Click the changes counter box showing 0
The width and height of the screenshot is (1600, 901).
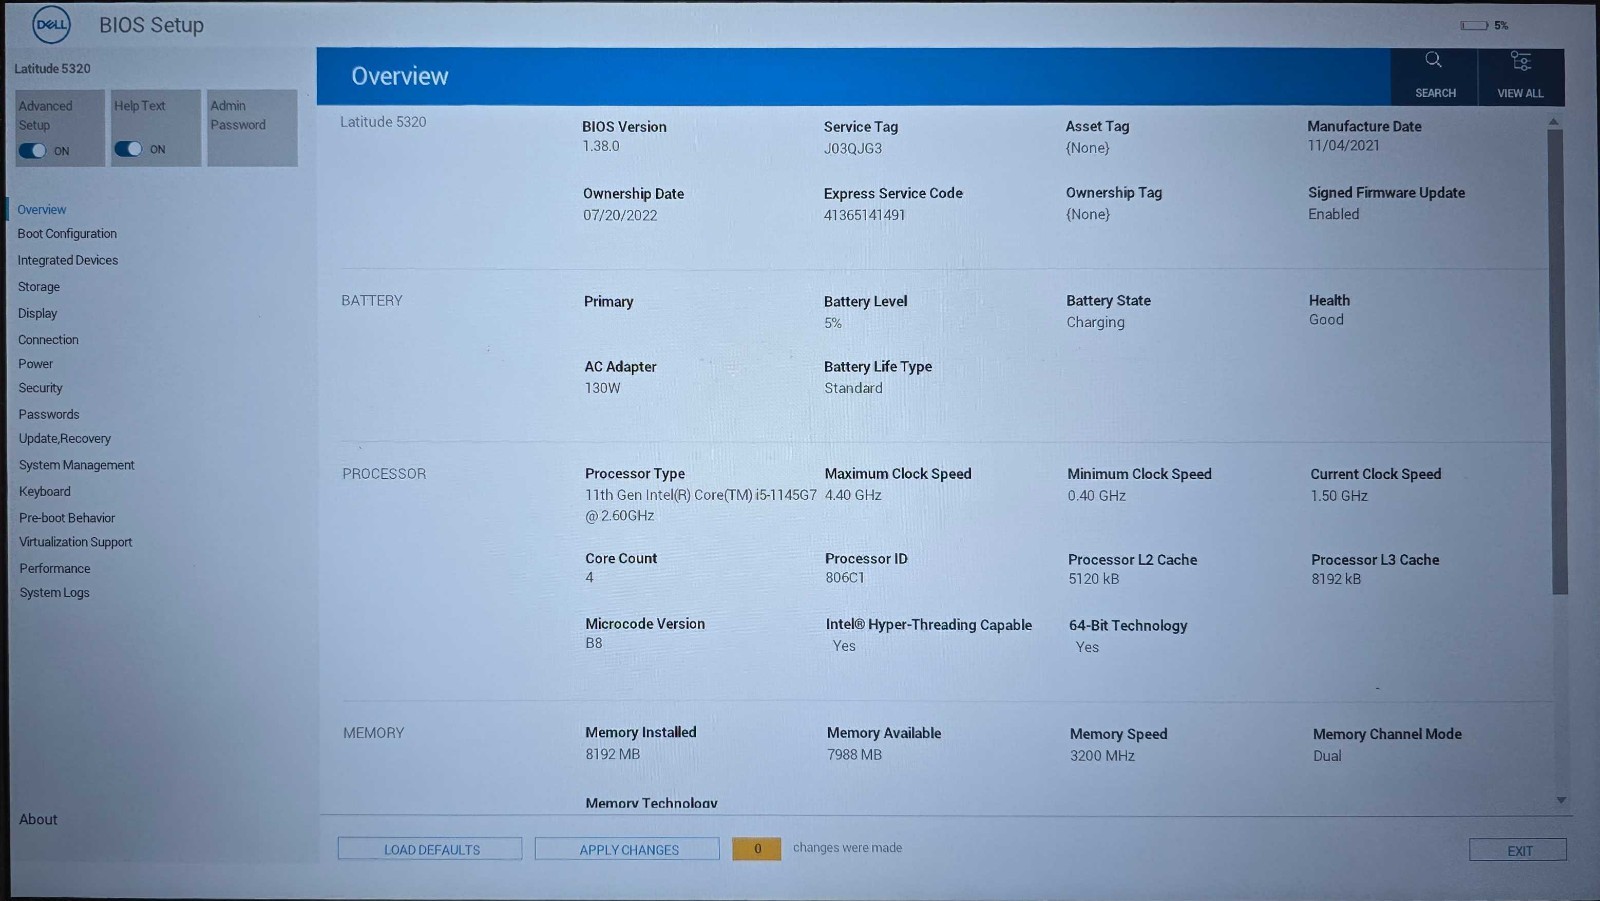(757, 849)
